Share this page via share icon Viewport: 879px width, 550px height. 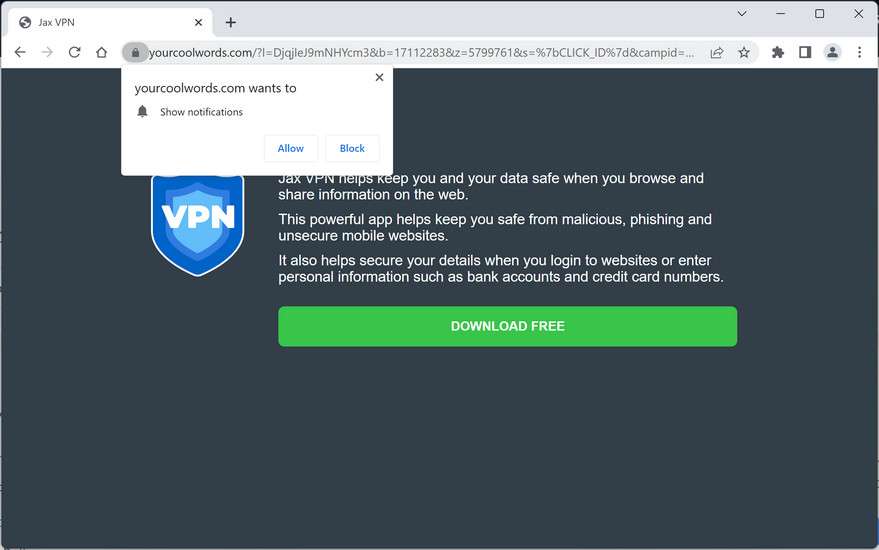[717, 53]
